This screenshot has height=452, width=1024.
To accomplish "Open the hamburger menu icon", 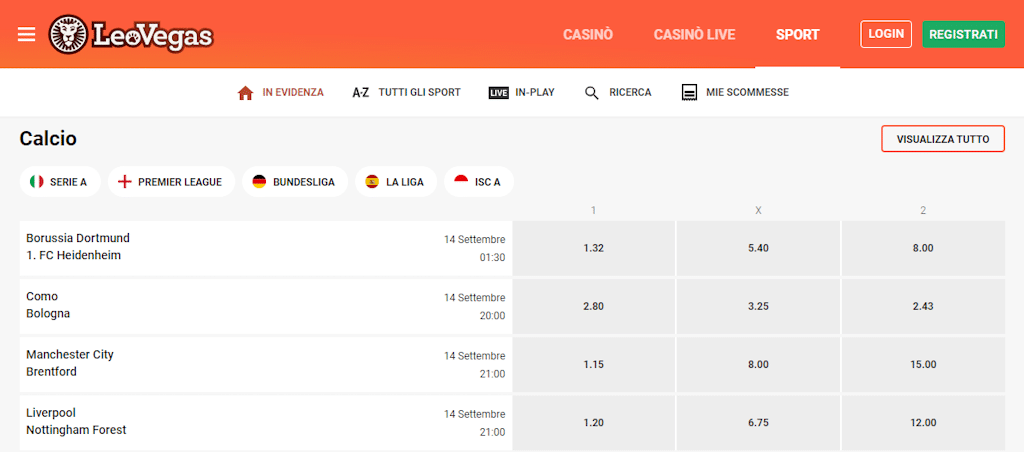I will coord(27,34).
